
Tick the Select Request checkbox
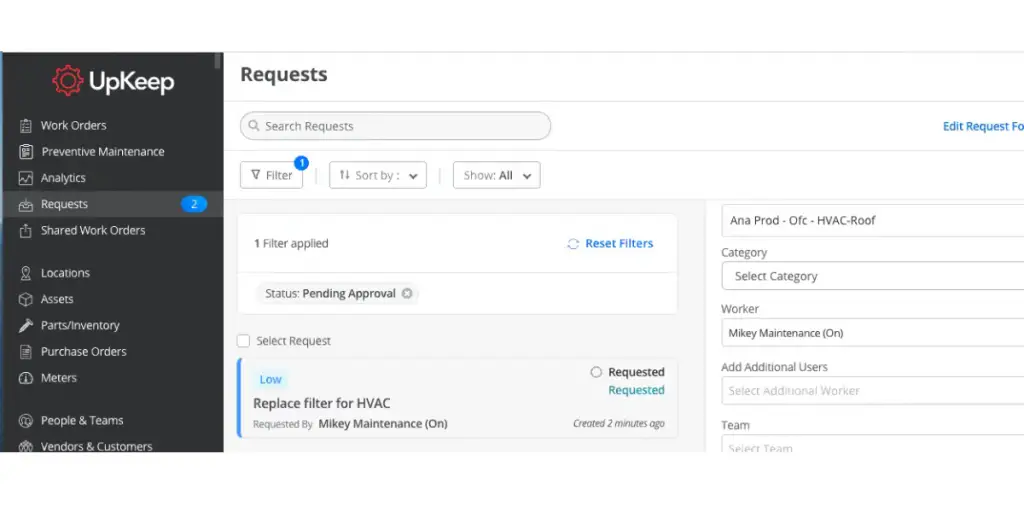point(243,341)
